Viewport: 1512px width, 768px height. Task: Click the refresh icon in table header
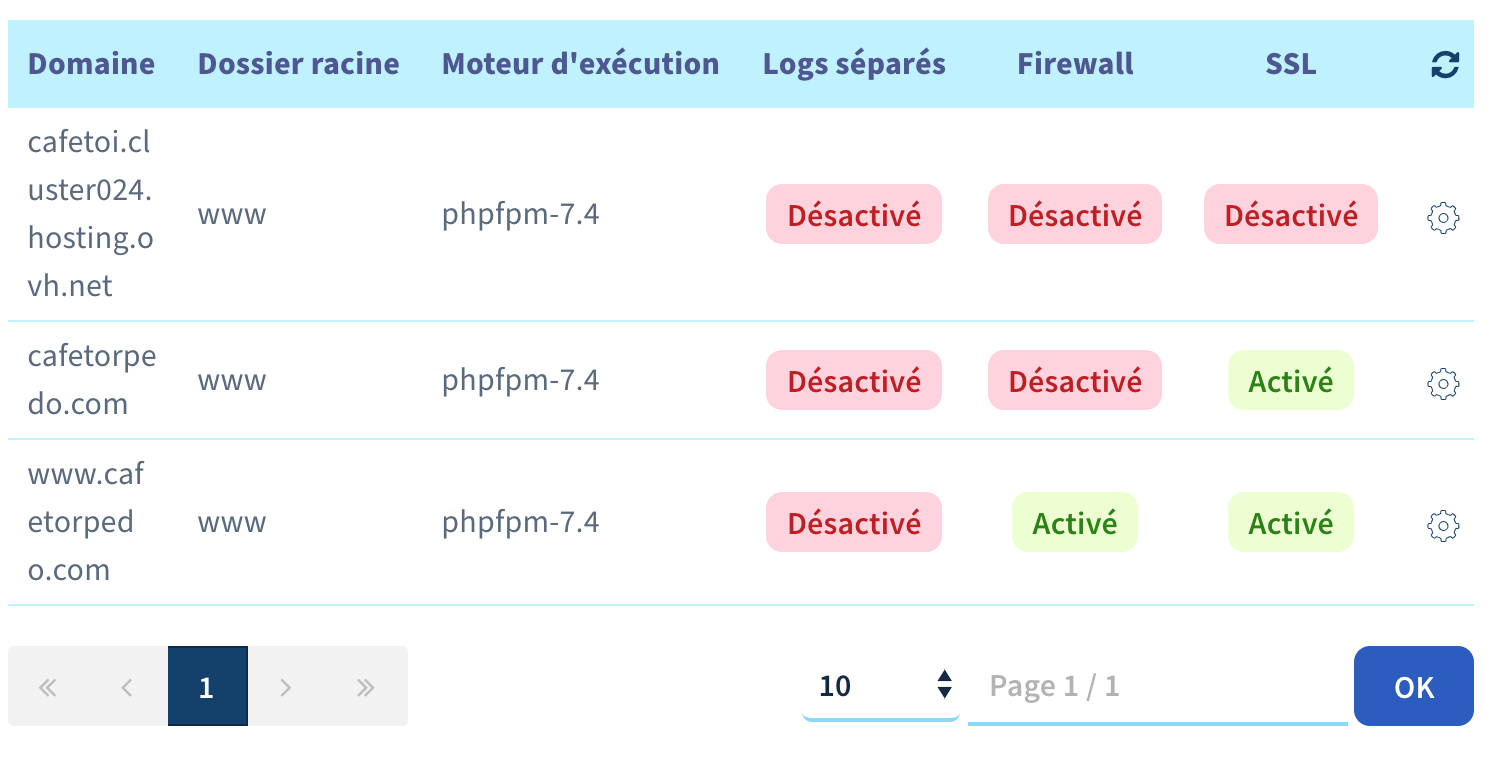click(1445, 65)
